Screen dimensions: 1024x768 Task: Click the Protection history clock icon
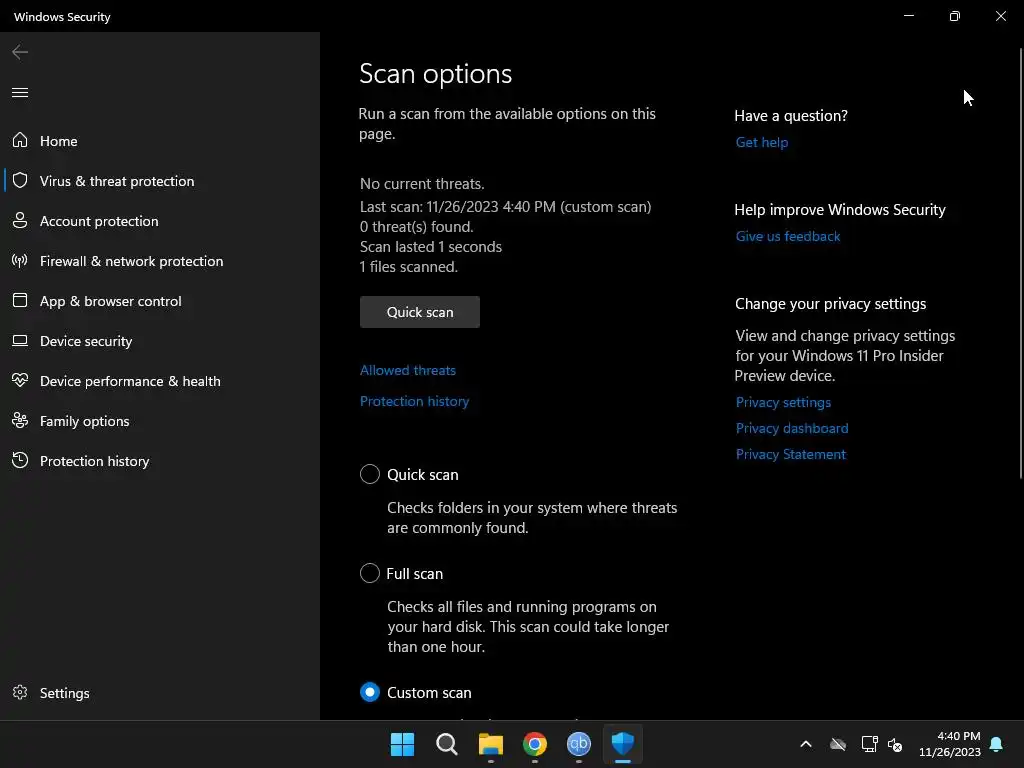point(20,460)
